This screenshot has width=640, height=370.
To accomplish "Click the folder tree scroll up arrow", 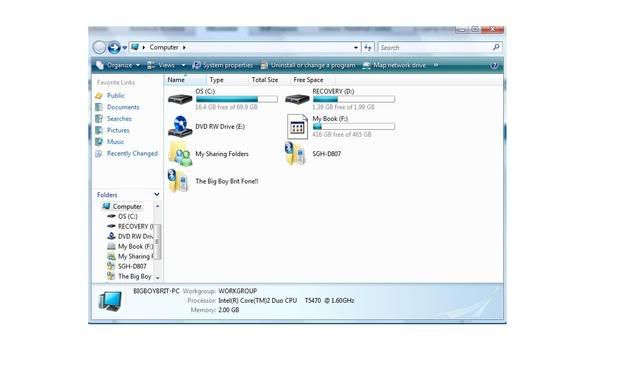I will point(158,206).
